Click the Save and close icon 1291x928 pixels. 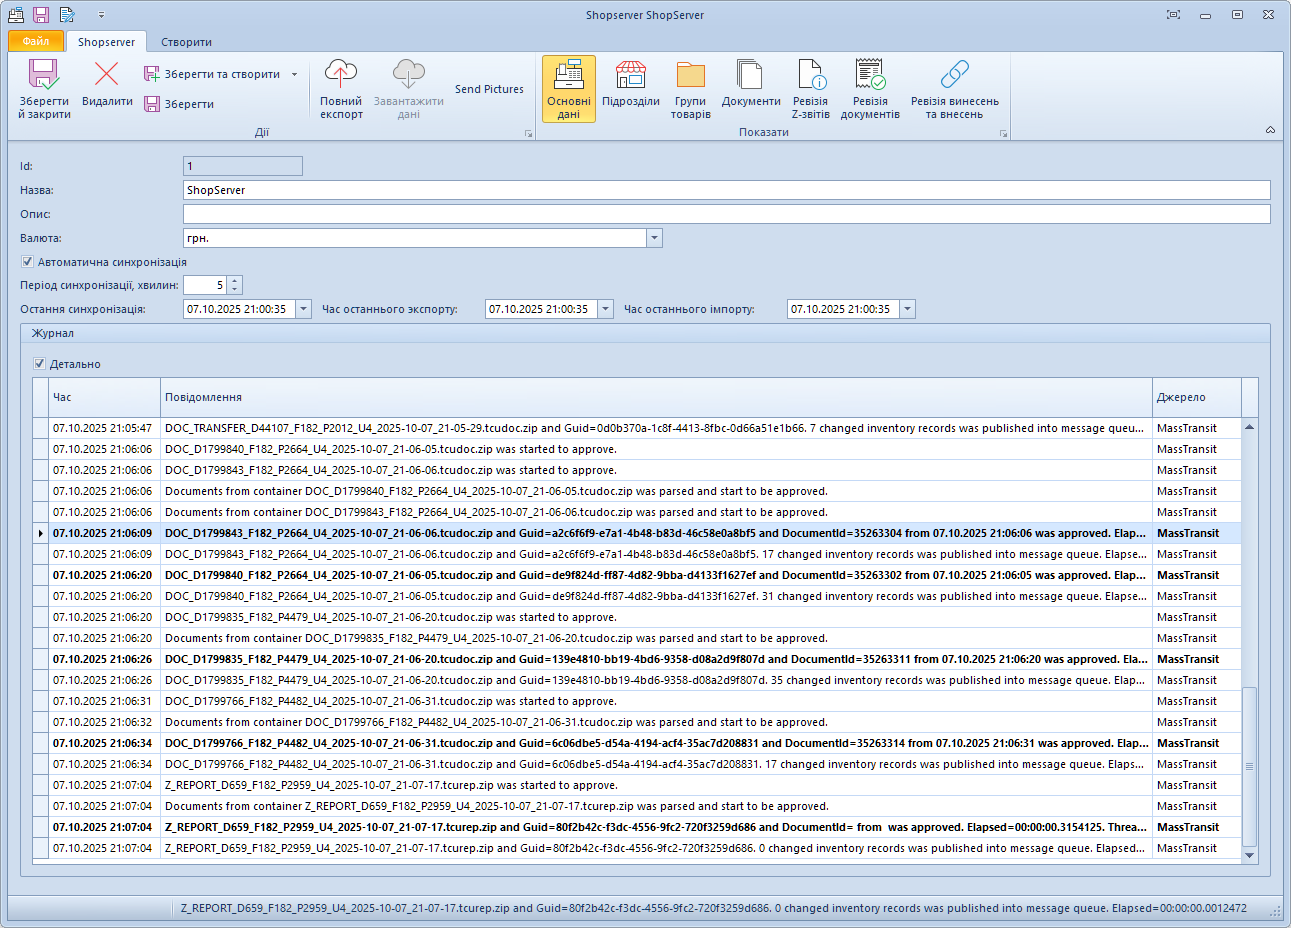tap(44, 76)
